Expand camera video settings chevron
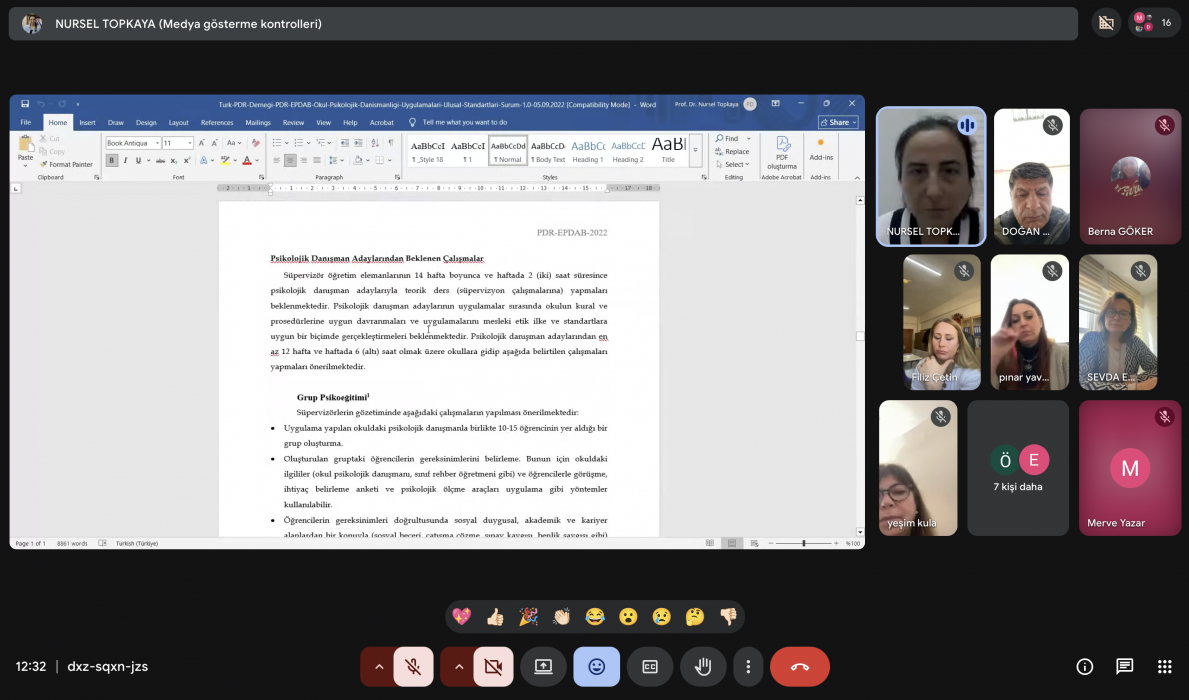The image size is (1189, 700). tap(458, 667)
